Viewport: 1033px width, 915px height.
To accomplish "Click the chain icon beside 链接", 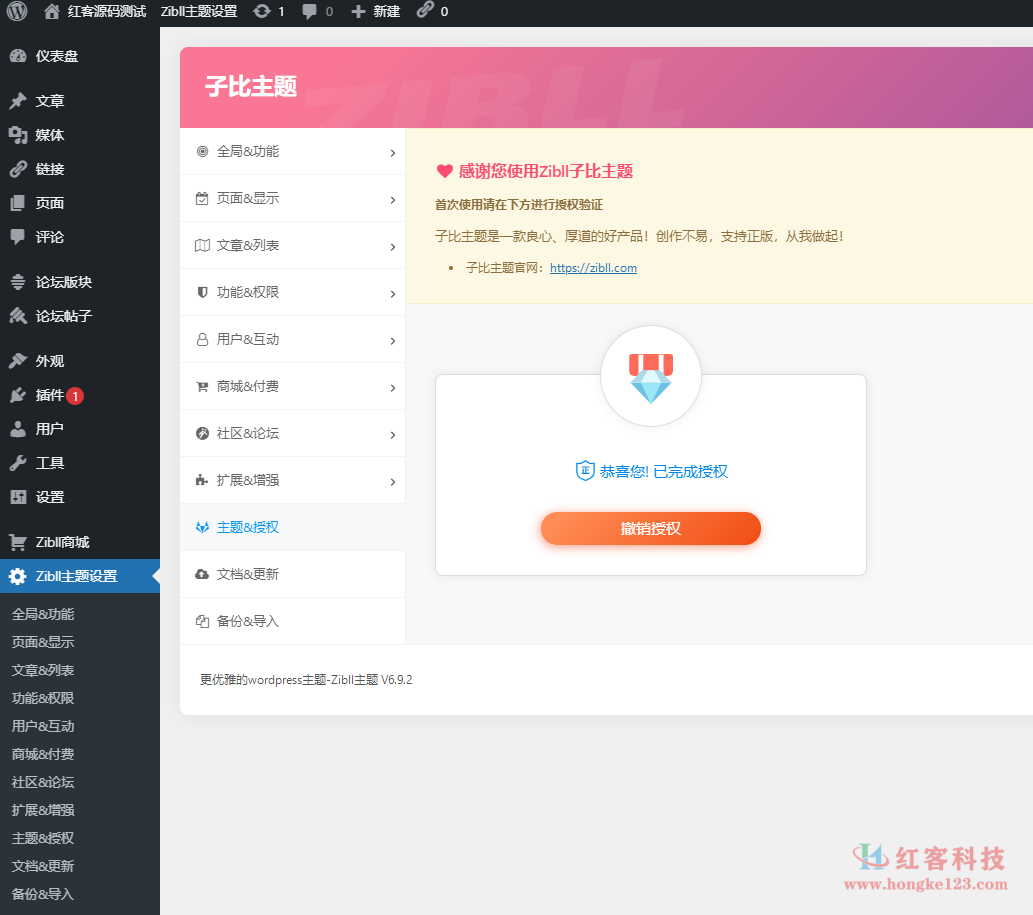I will (x=18, y=169).
